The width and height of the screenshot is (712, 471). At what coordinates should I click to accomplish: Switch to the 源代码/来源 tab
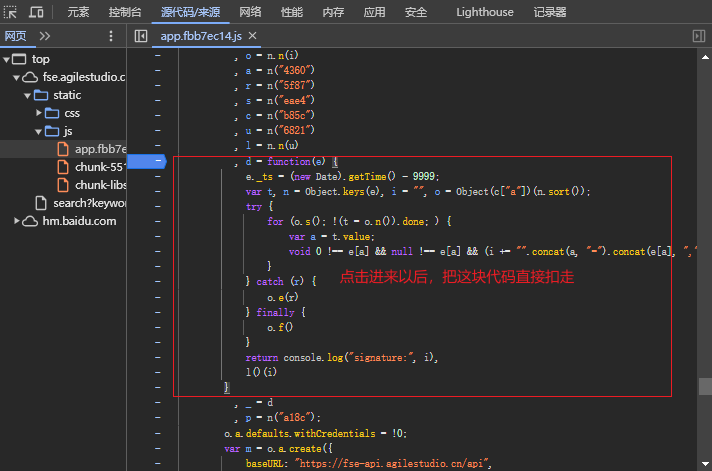coord(190,12)
